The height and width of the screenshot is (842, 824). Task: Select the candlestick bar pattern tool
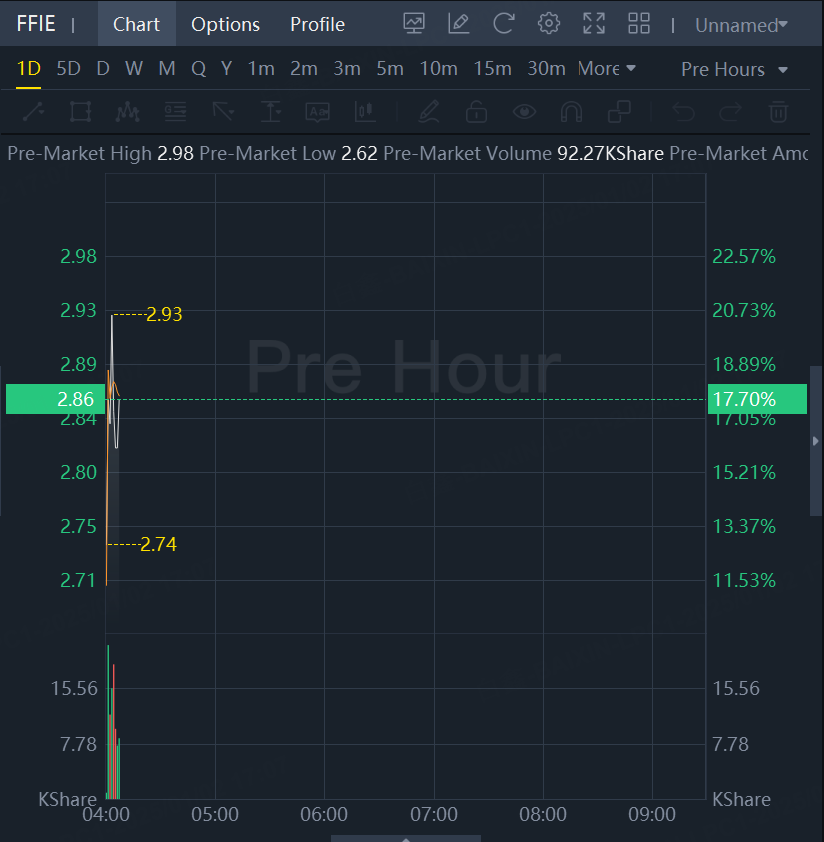click(x=365, y=112)
